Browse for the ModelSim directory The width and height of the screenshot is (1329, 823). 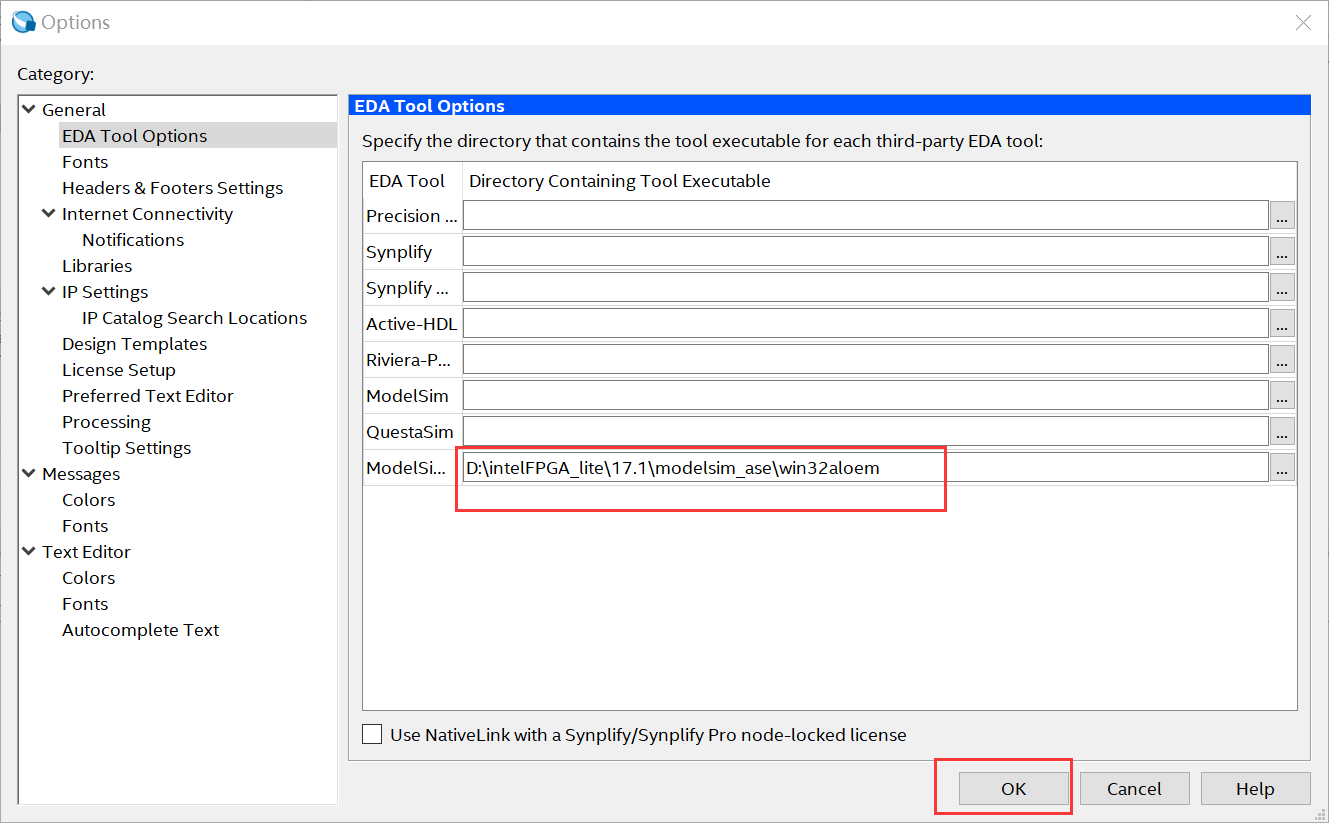click(x=1283, y=395)
